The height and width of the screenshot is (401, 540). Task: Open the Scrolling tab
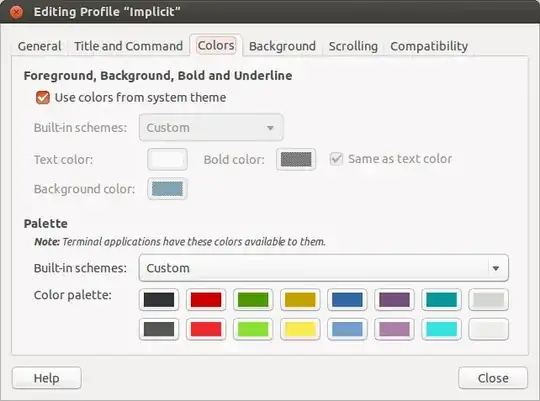(353, 46)
